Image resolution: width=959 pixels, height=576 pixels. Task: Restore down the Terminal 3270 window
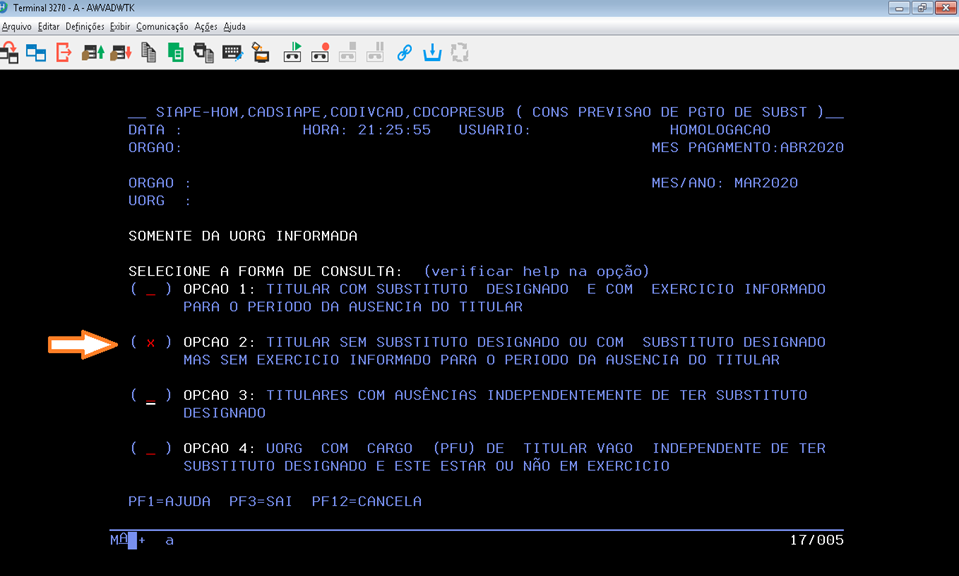(922, 8)
